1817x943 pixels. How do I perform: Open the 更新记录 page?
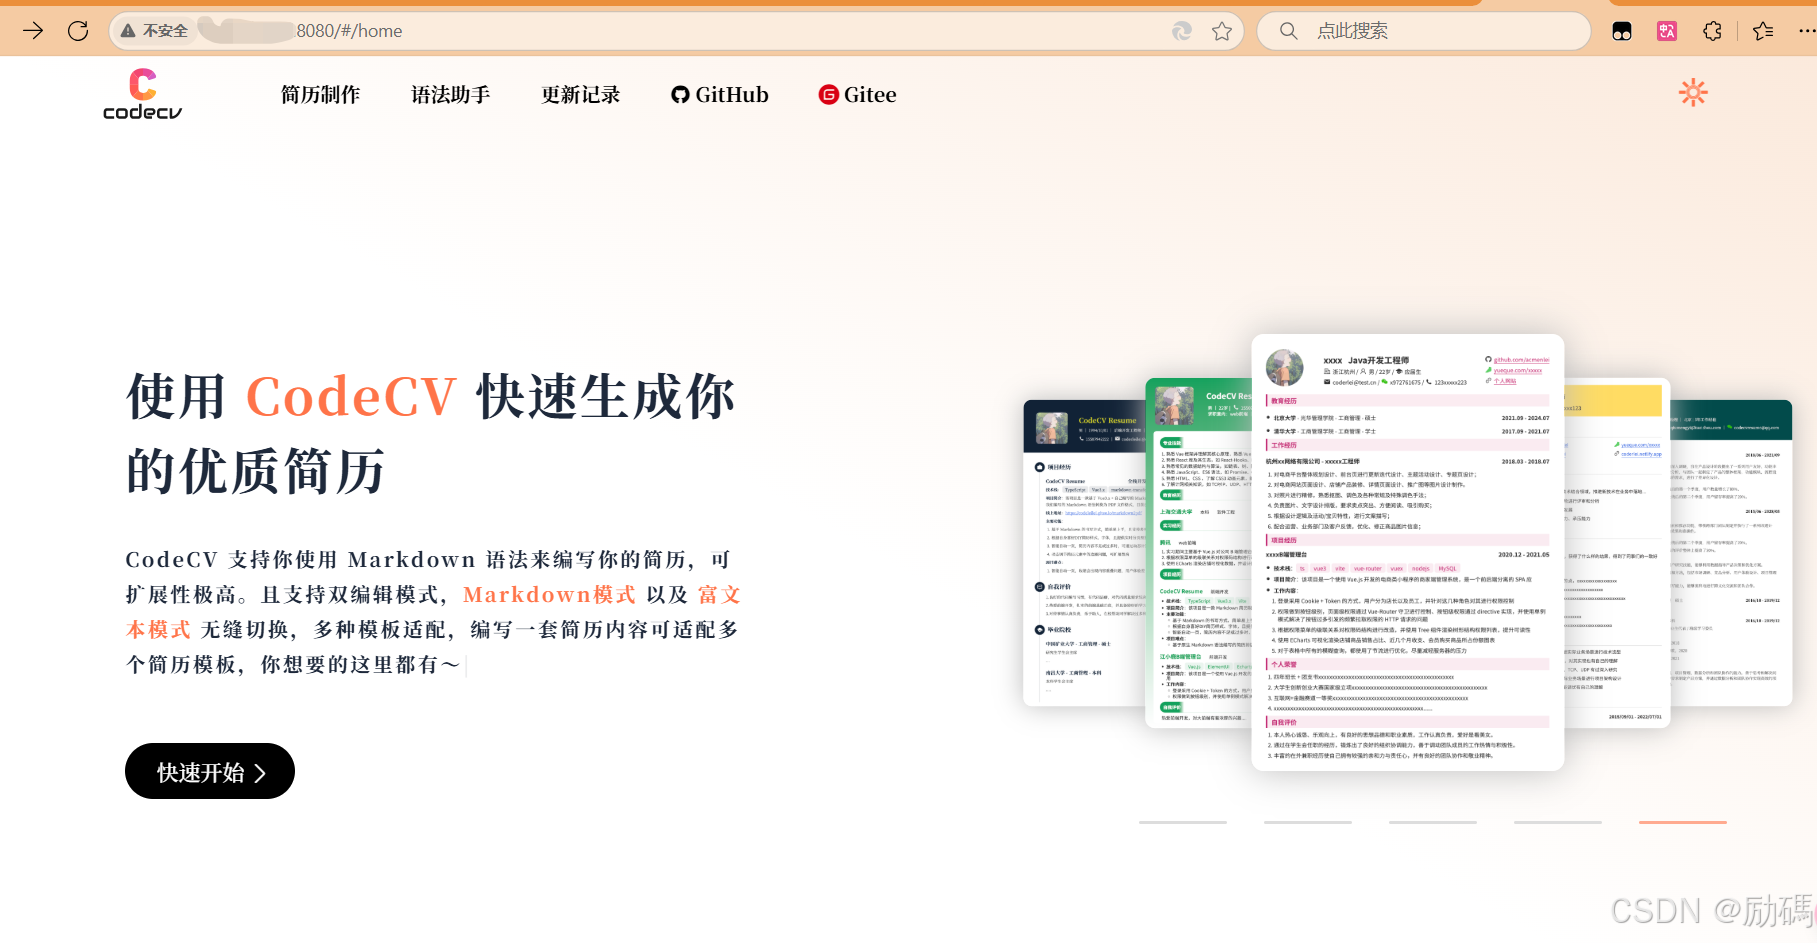pos(580,95)
